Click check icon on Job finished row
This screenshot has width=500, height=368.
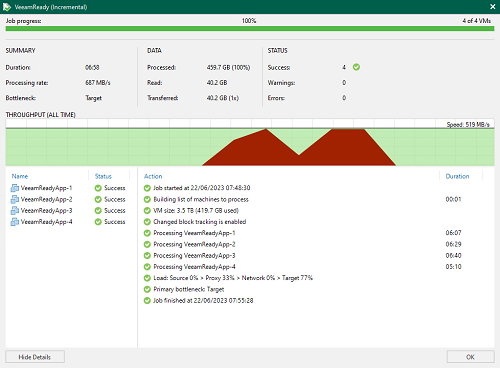[x=147, y=301]
